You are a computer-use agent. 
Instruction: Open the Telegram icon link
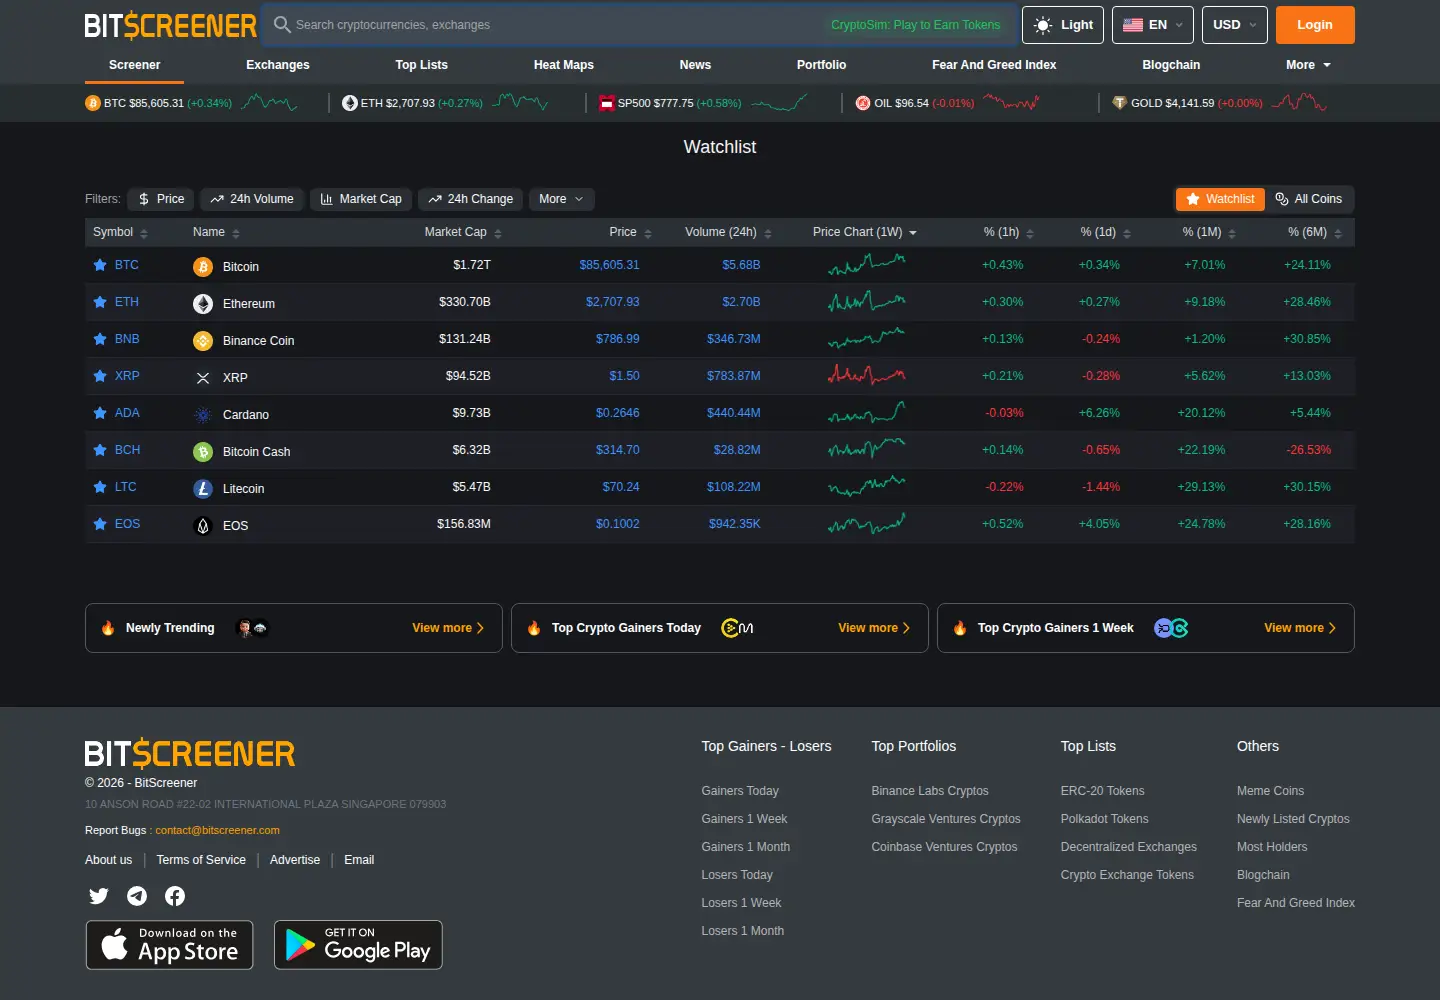click(x=137, y=896)
